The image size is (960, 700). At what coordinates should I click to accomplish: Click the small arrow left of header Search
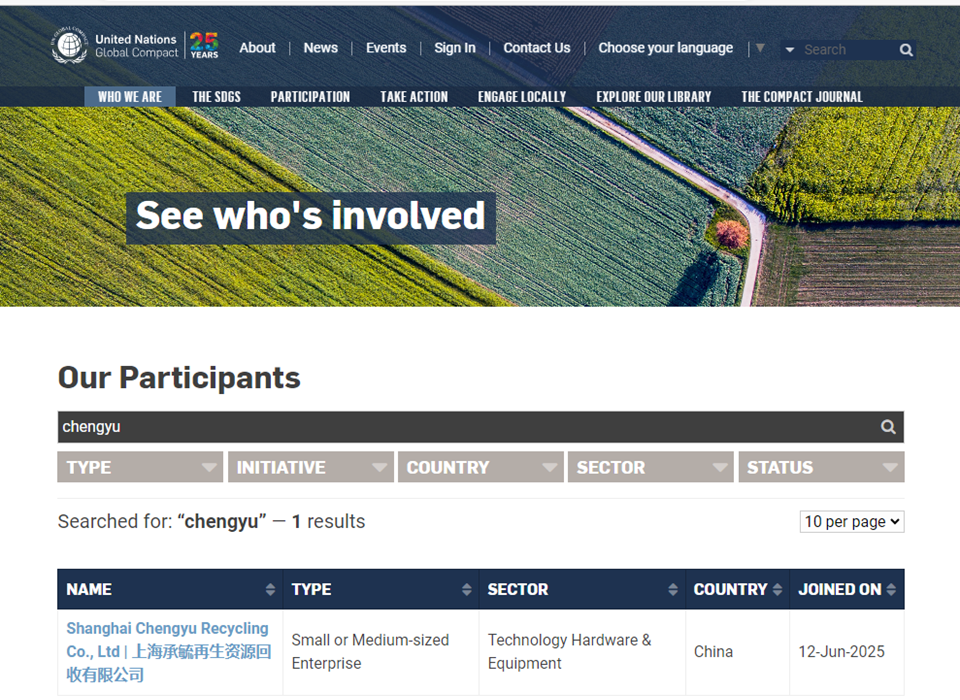[x=790, y=50]
